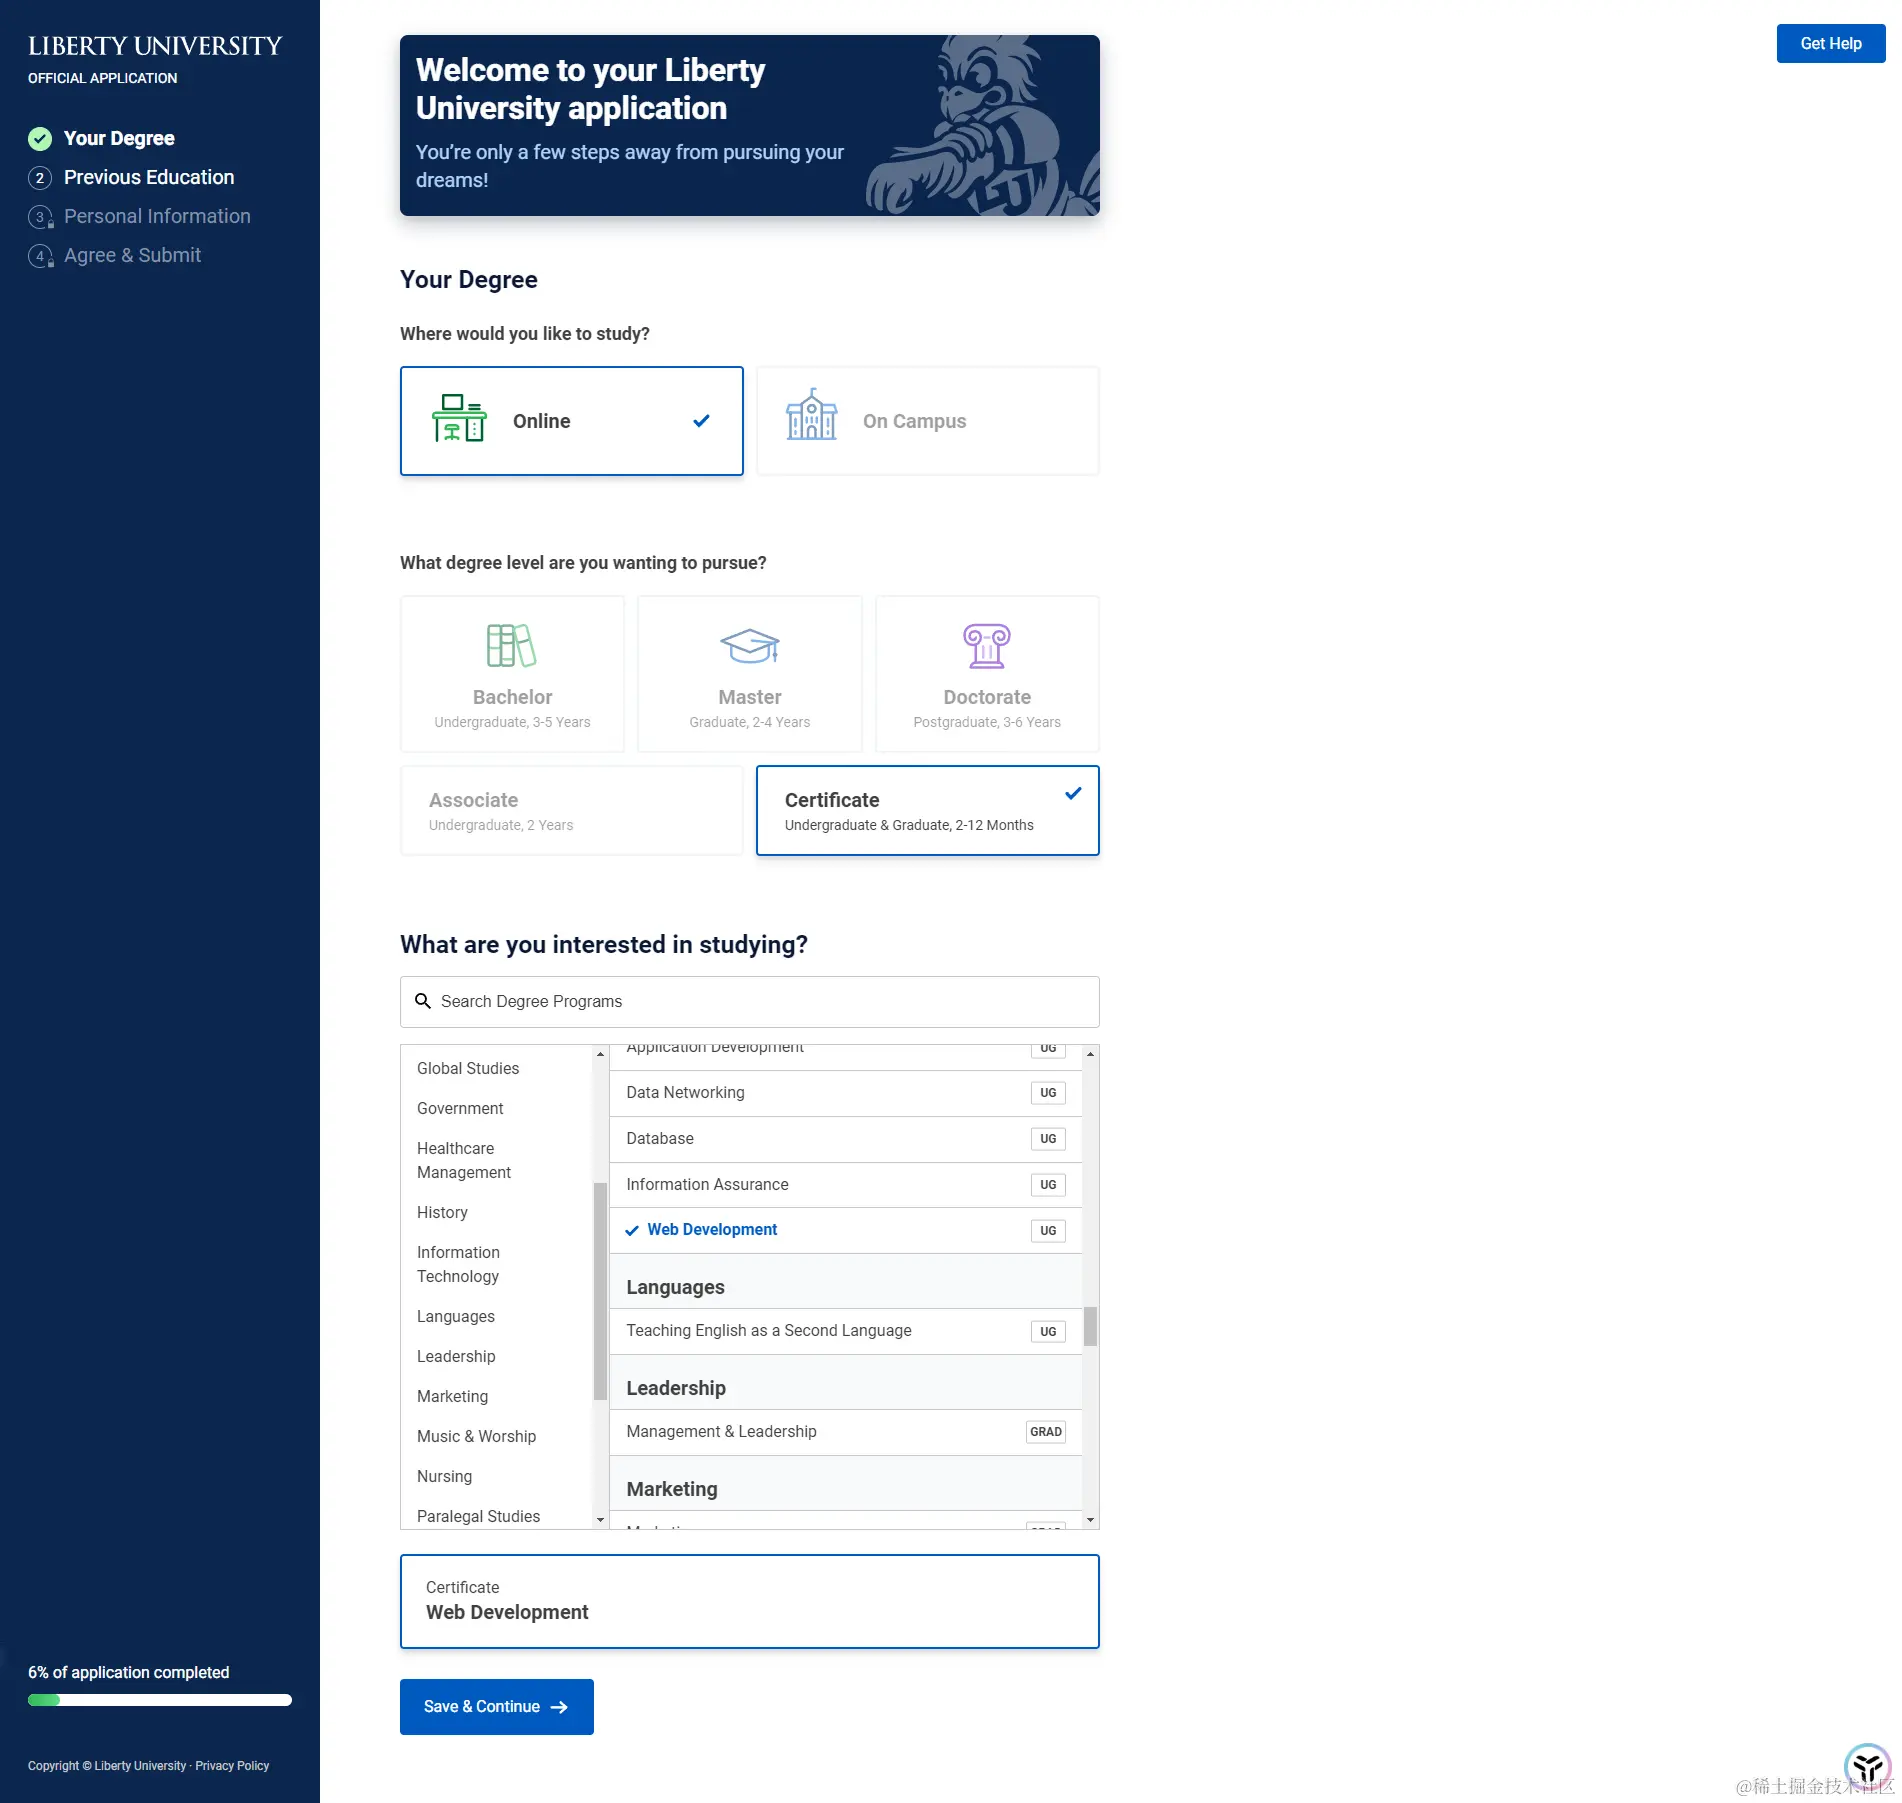
Task: Select the Associate degree level option
Action: click(x=571, y=810)
